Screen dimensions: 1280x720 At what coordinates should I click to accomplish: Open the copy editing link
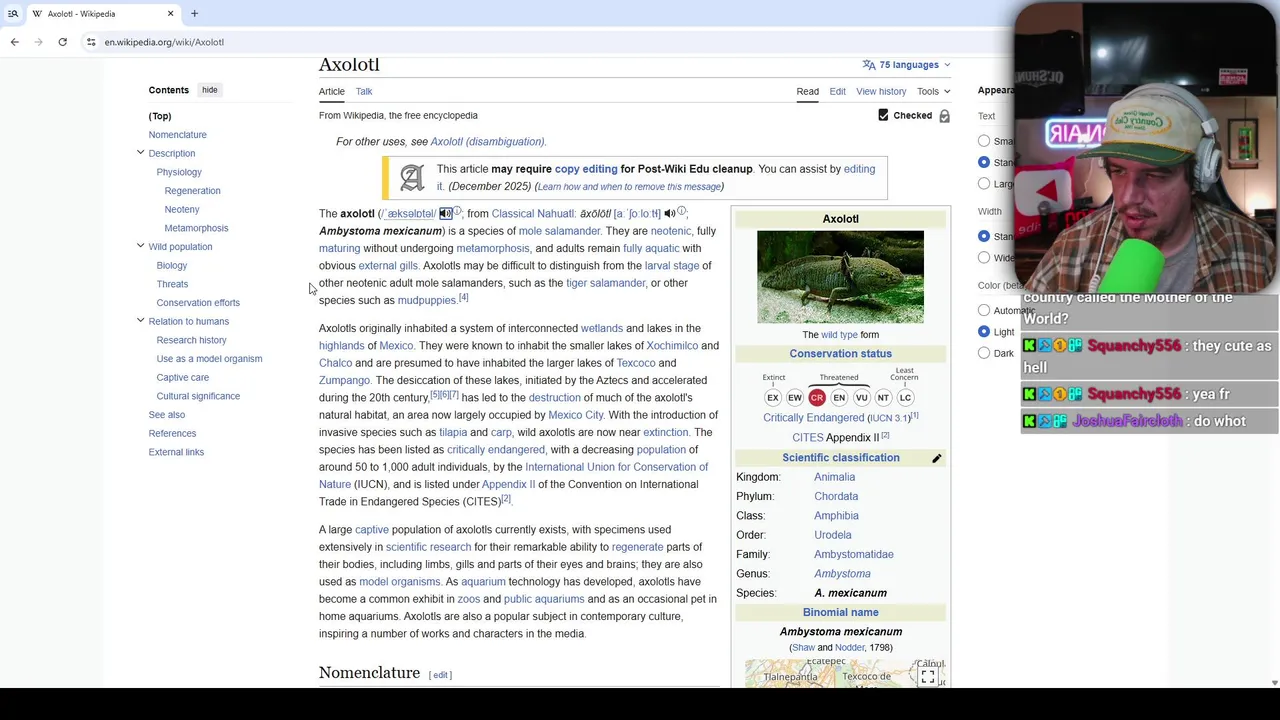586,169
